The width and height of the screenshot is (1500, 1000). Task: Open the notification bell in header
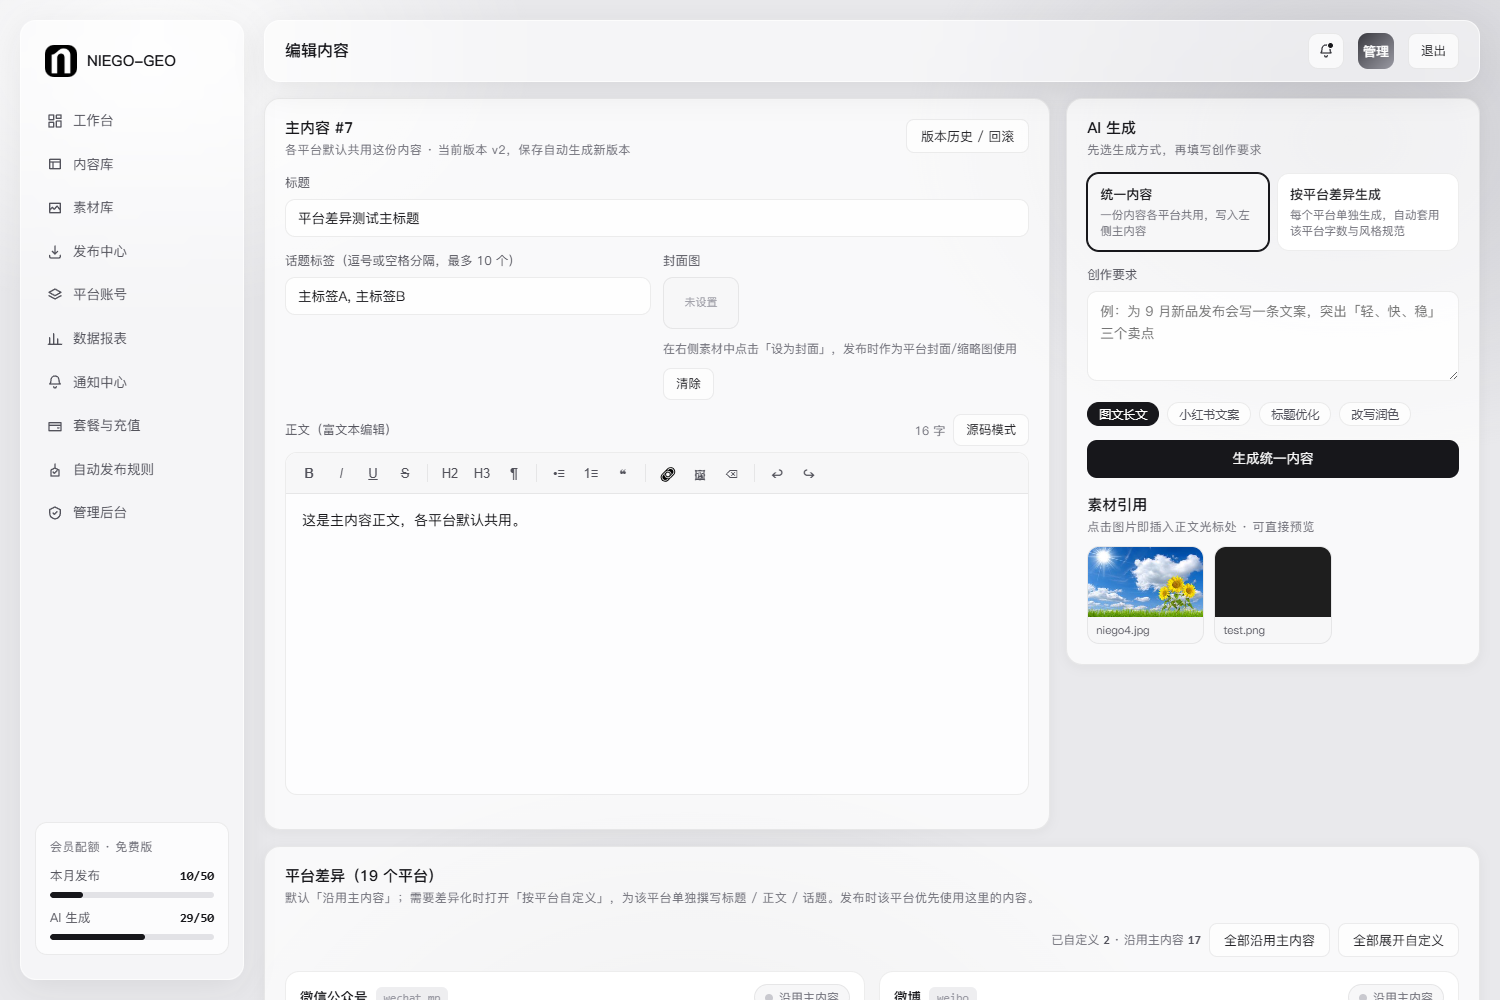1326,51
